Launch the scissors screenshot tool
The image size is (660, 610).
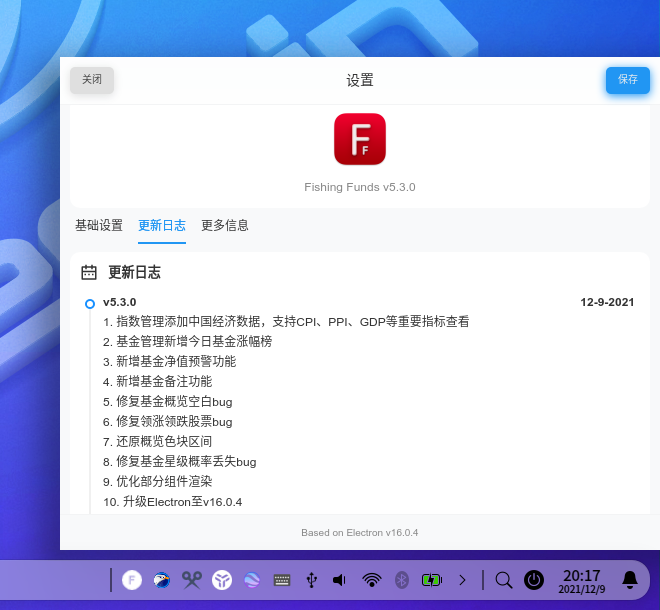coord(192,579)
